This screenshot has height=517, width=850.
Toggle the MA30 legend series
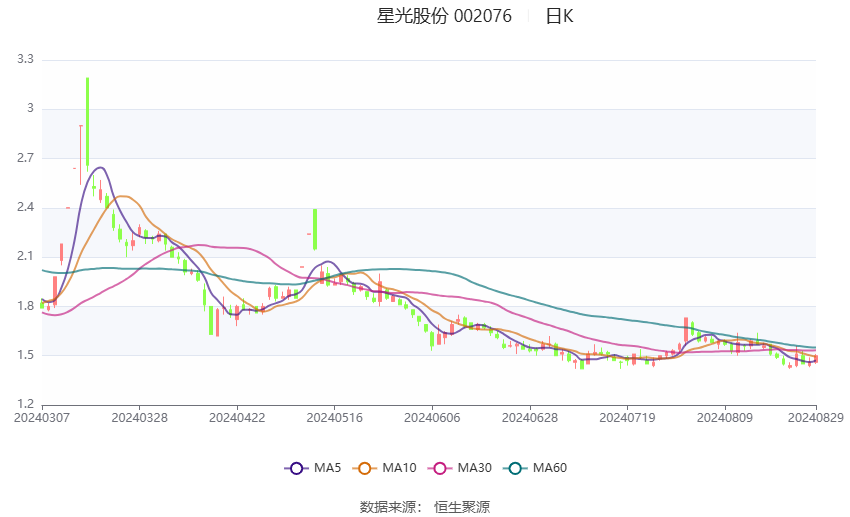pyautogui.click(x=460, y=468)
